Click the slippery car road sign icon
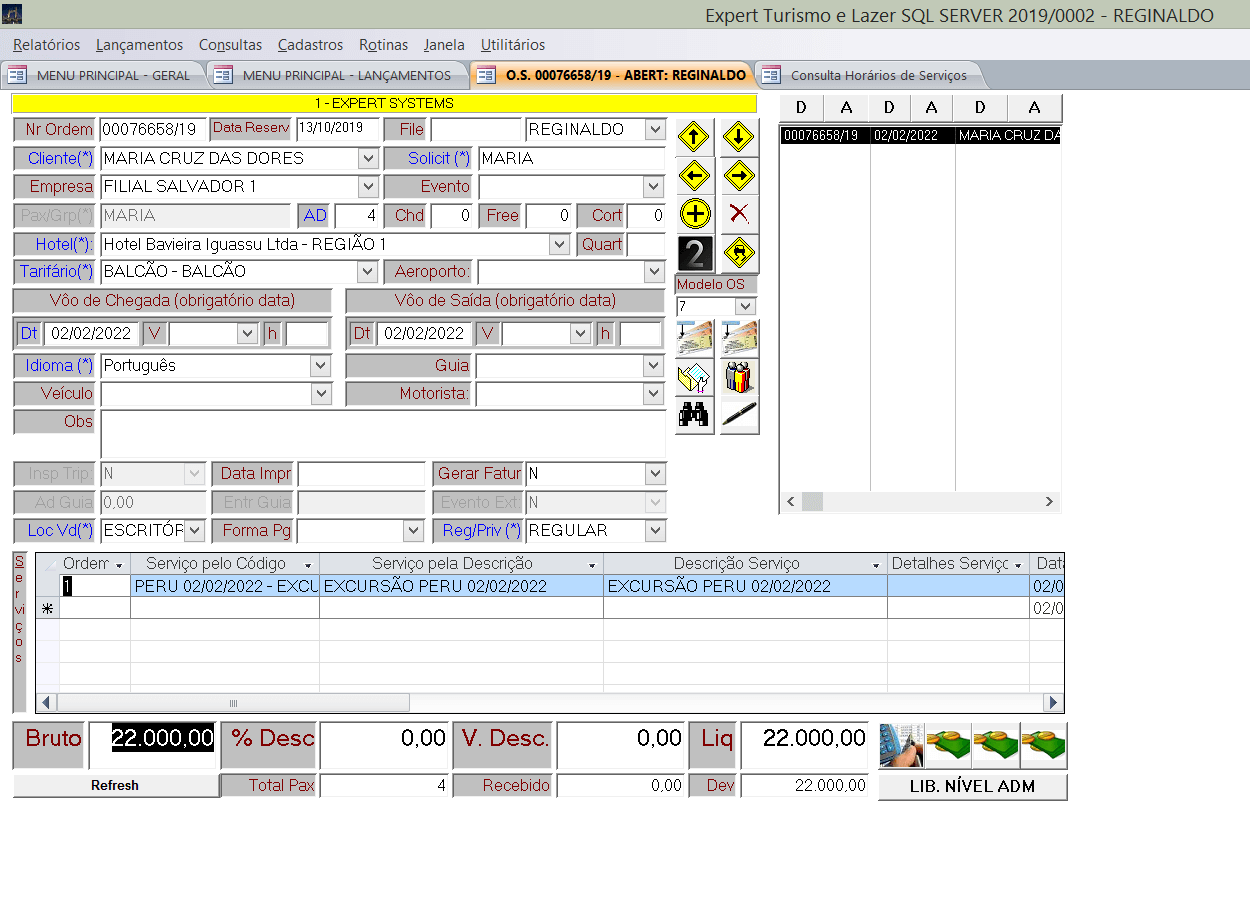This screenshot has width=1250, height=900. click(x=738, y=253)
